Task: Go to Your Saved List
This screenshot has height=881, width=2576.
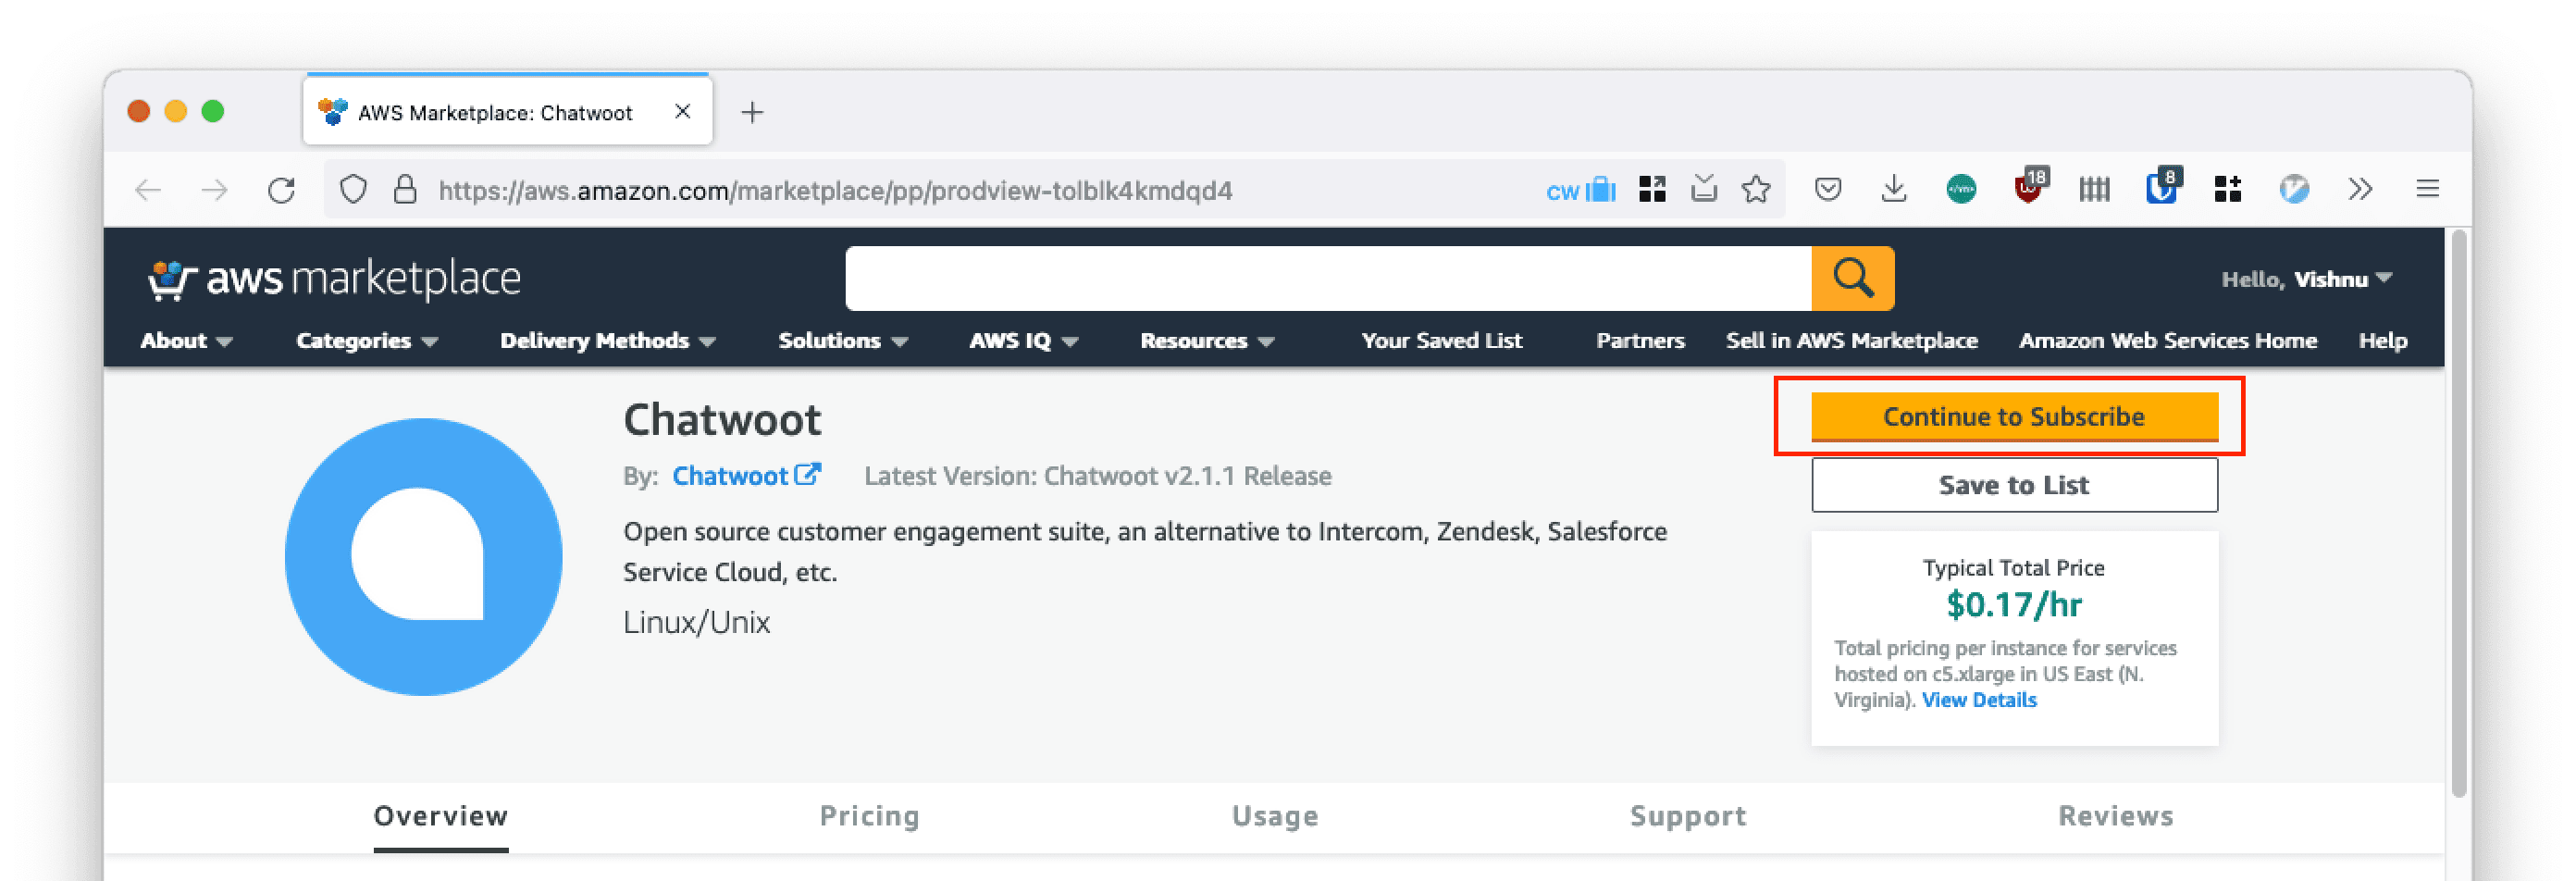Action: [x=1441, y=341]
